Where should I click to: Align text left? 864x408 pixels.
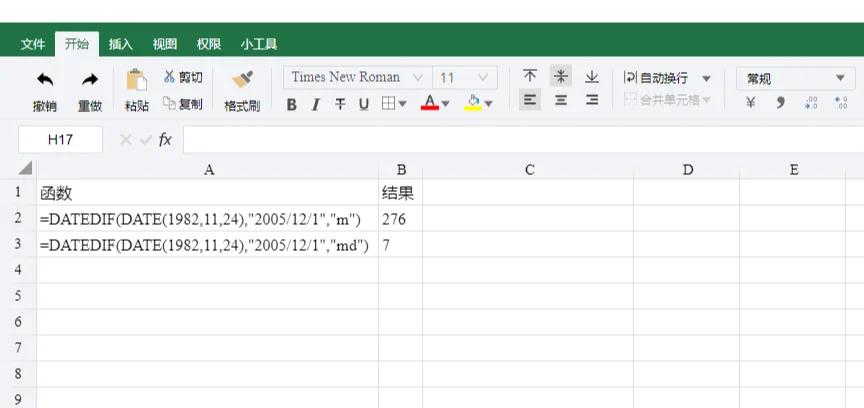tap(530, 100)
